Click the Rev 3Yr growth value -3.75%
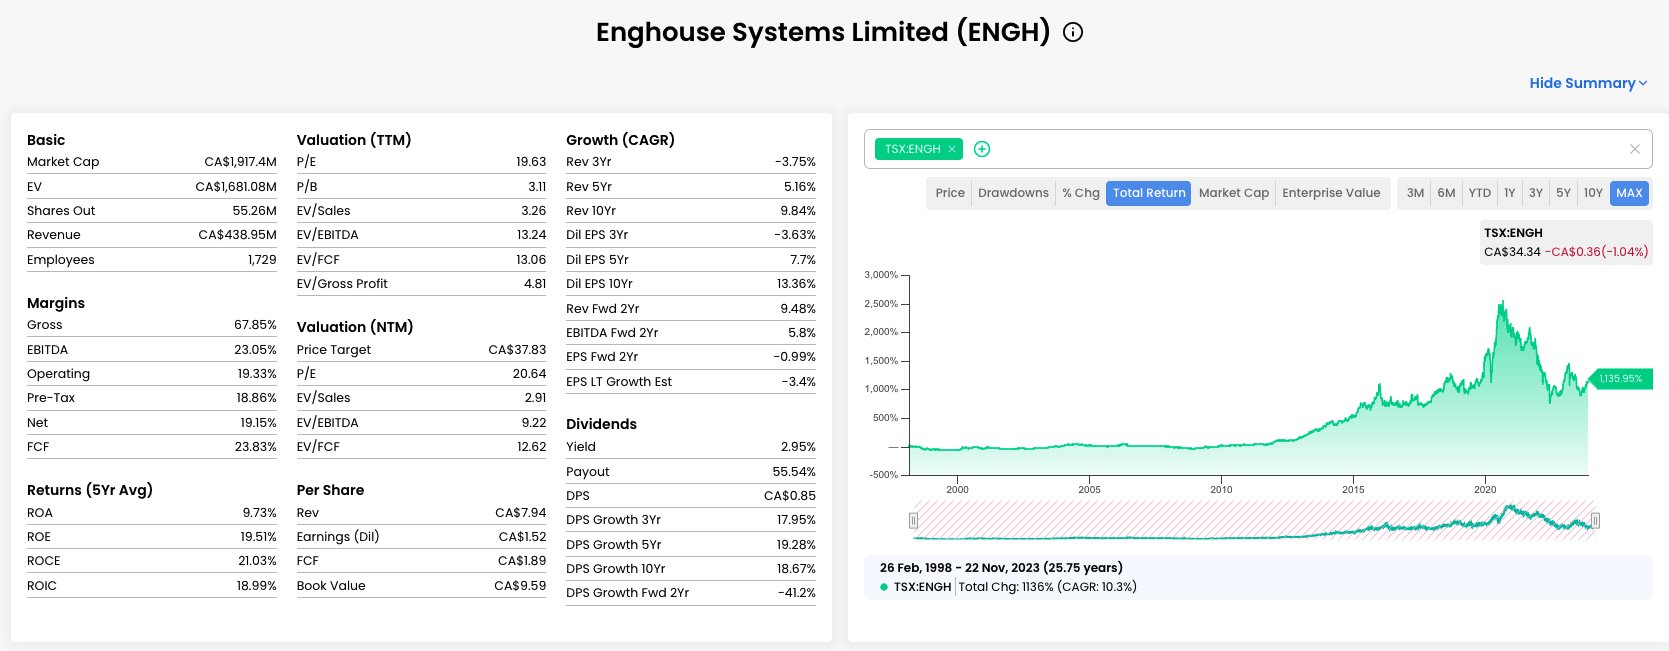 [x=795, y=162]
